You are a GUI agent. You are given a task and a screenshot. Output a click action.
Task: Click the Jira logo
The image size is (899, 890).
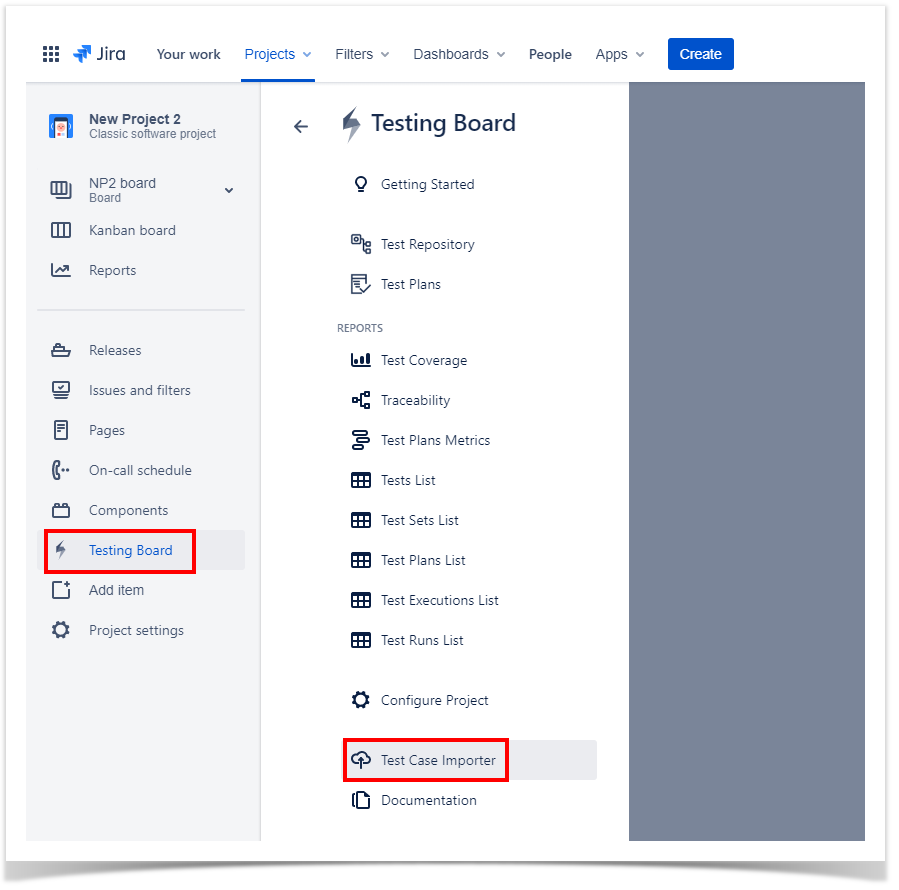[x=99, y=54]
